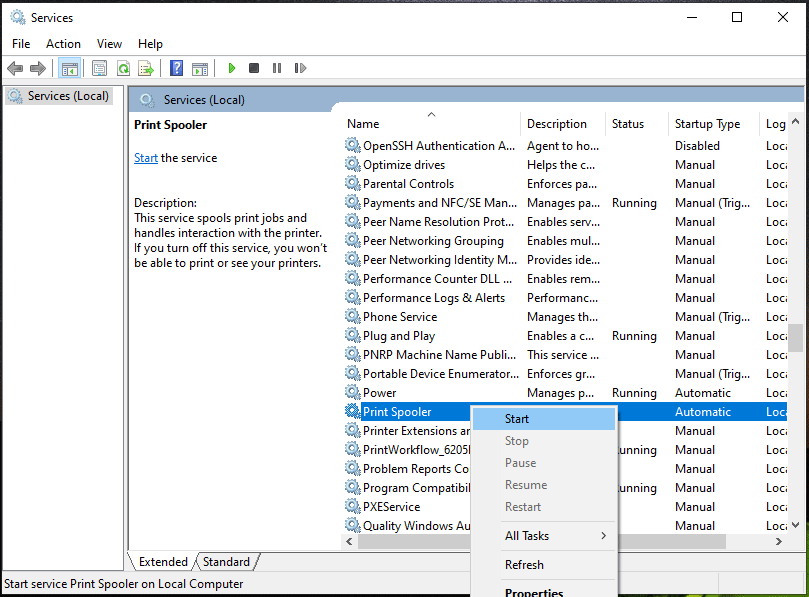The width and height of the screenshot is (809, 597).
Task: Click the Refresh toolbar icon
Action: [123, 68]
